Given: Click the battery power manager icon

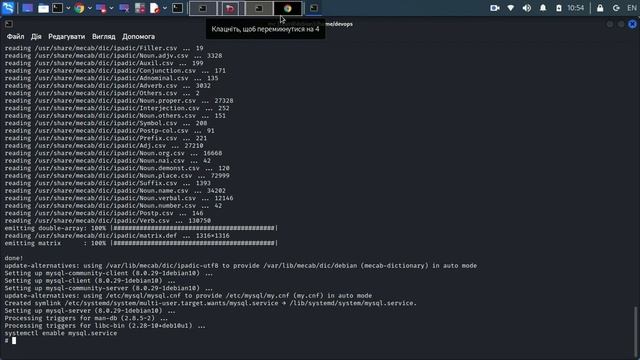Looking at the screenshot, I should [x=559, y=8].
